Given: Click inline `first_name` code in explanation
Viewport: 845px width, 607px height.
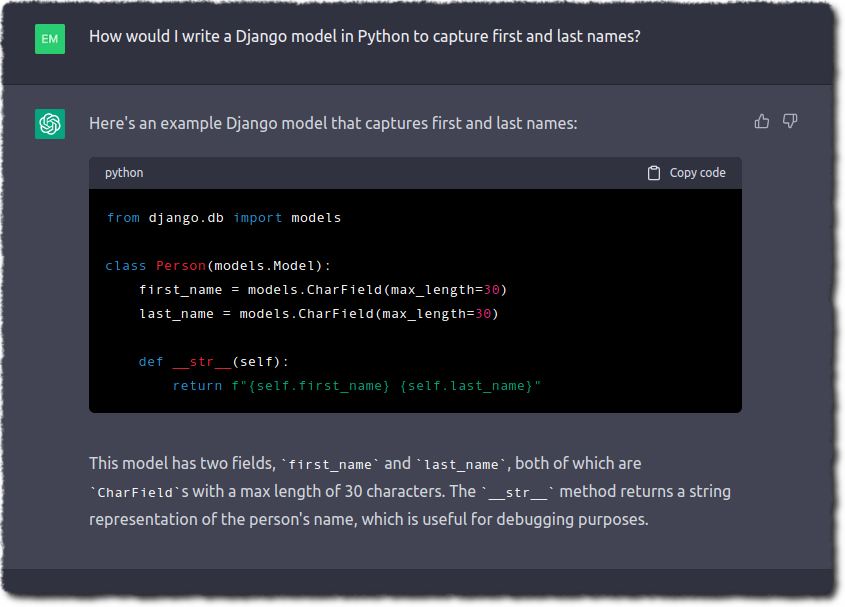Looking at the screenshot, I should point(330,465).
